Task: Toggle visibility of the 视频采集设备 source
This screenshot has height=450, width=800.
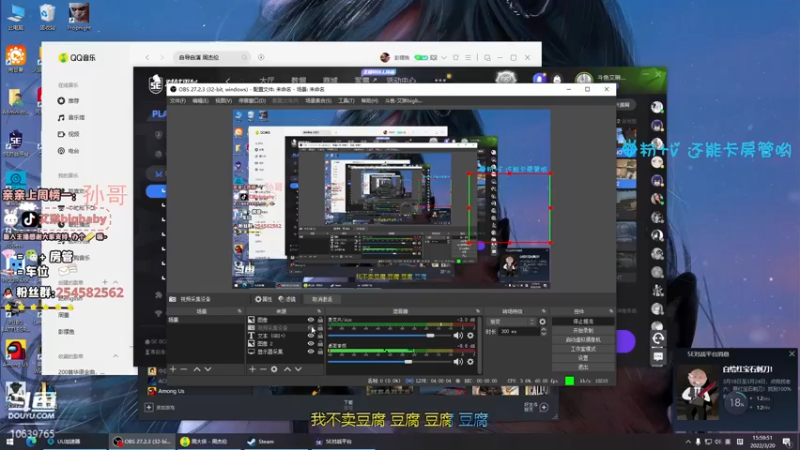Action: (x=311, y=328)
